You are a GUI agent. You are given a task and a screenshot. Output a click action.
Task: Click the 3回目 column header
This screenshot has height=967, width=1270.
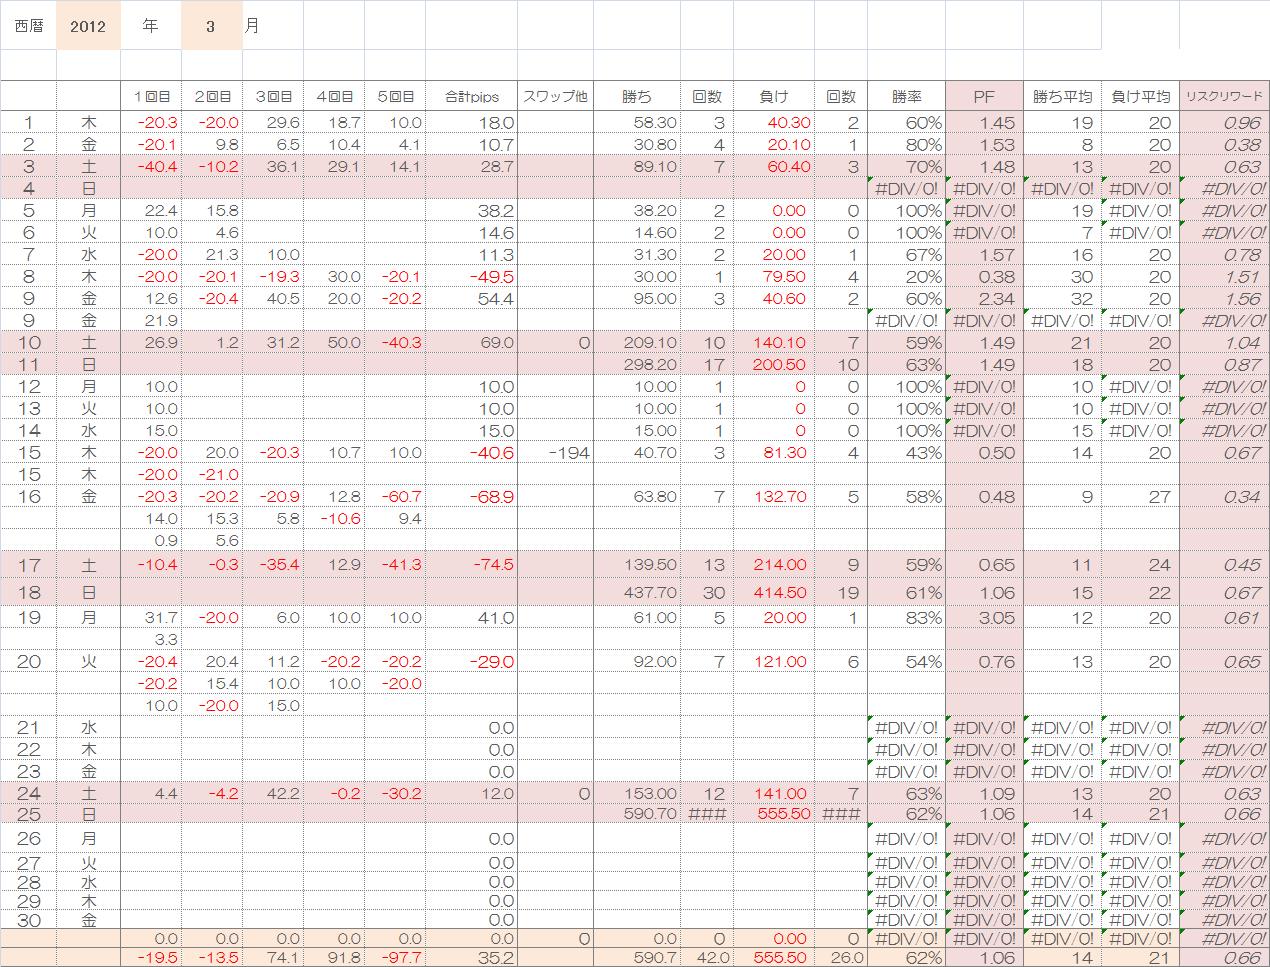pyautogui.click(x=273, y=96)
